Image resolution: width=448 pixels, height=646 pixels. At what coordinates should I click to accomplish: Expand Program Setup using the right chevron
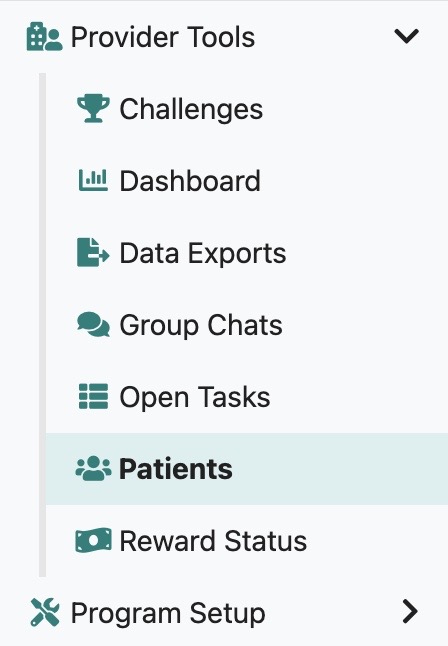click(410, 611)
